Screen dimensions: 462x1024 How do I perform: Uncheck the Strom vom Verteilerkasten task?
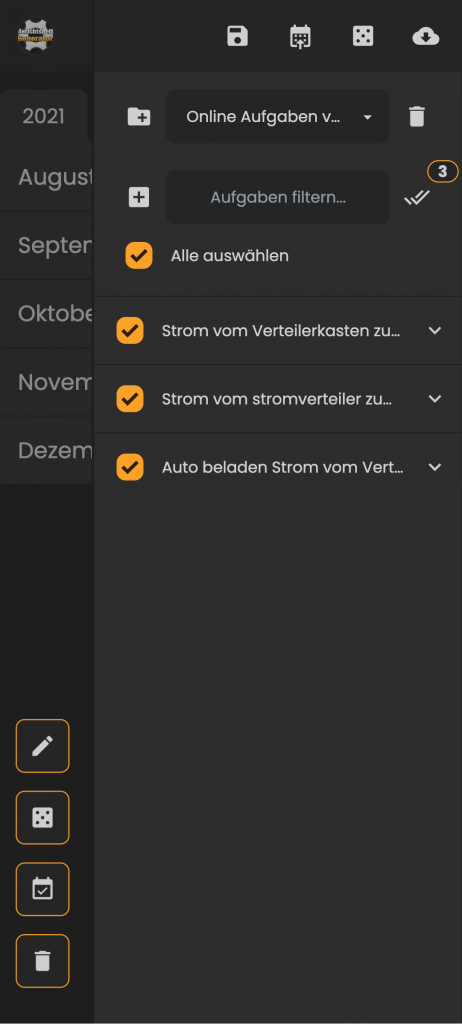coord(129,330)
